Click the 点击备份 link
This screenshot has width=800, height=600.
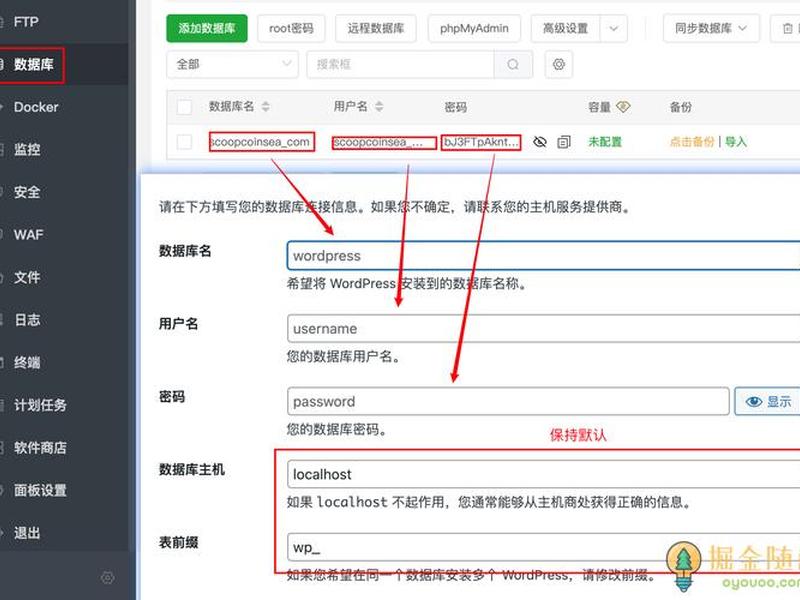click(x=692, y=142)
